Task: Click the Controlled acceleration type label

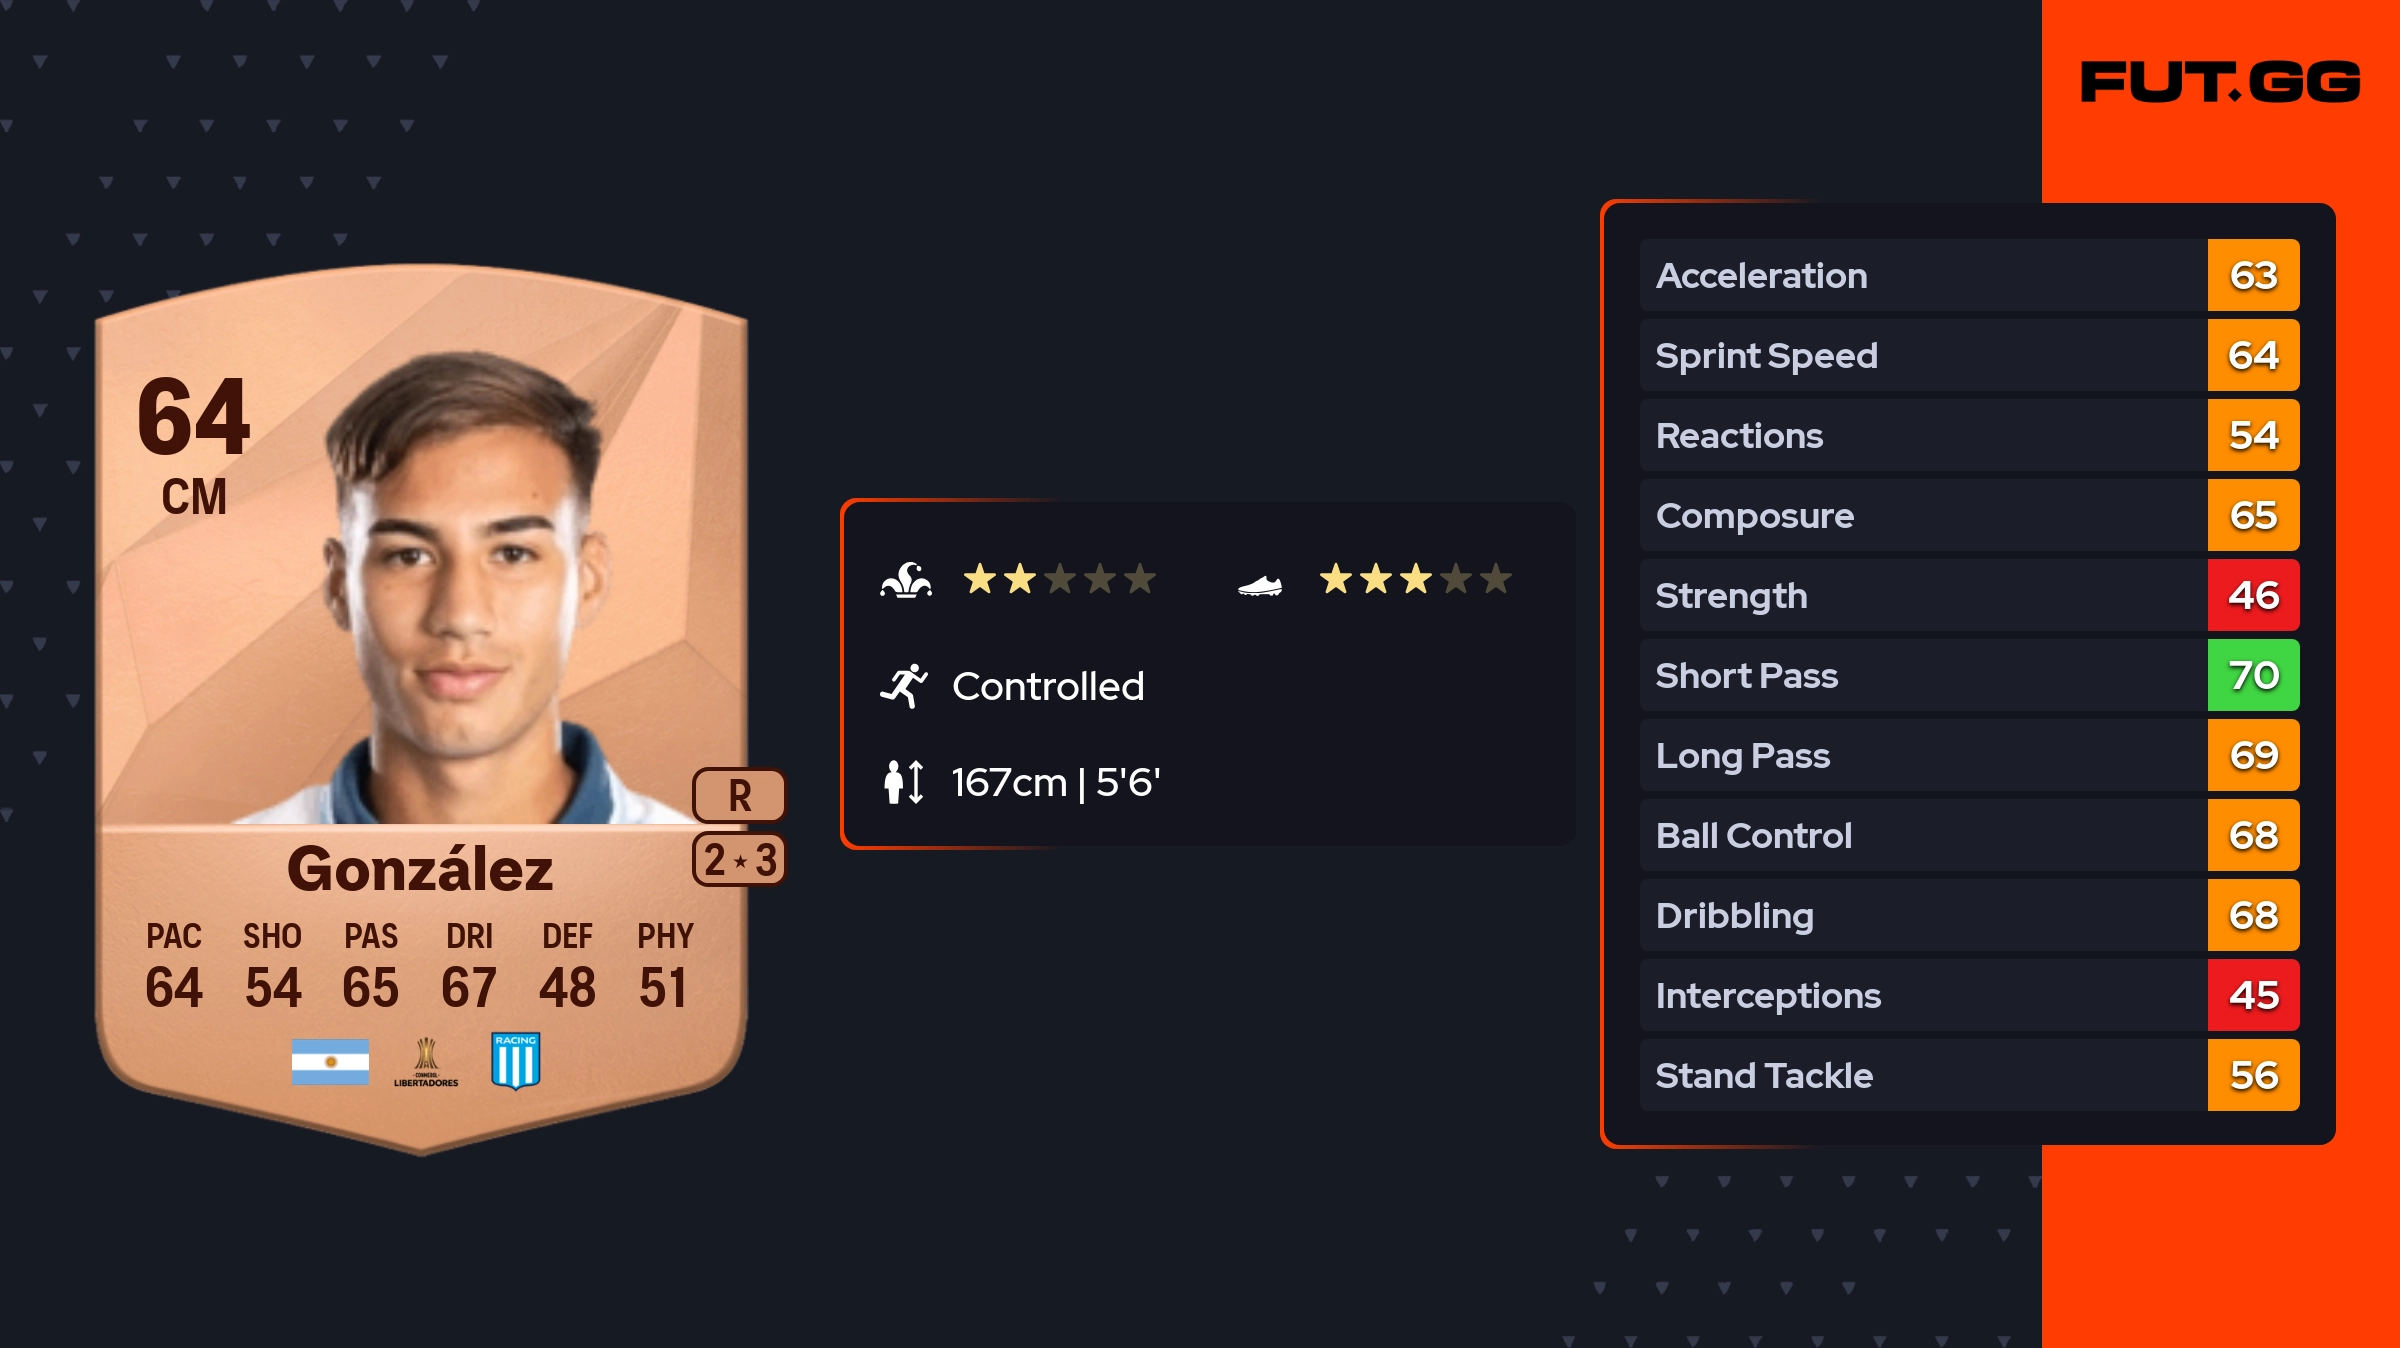Action: coord(1048,686)
